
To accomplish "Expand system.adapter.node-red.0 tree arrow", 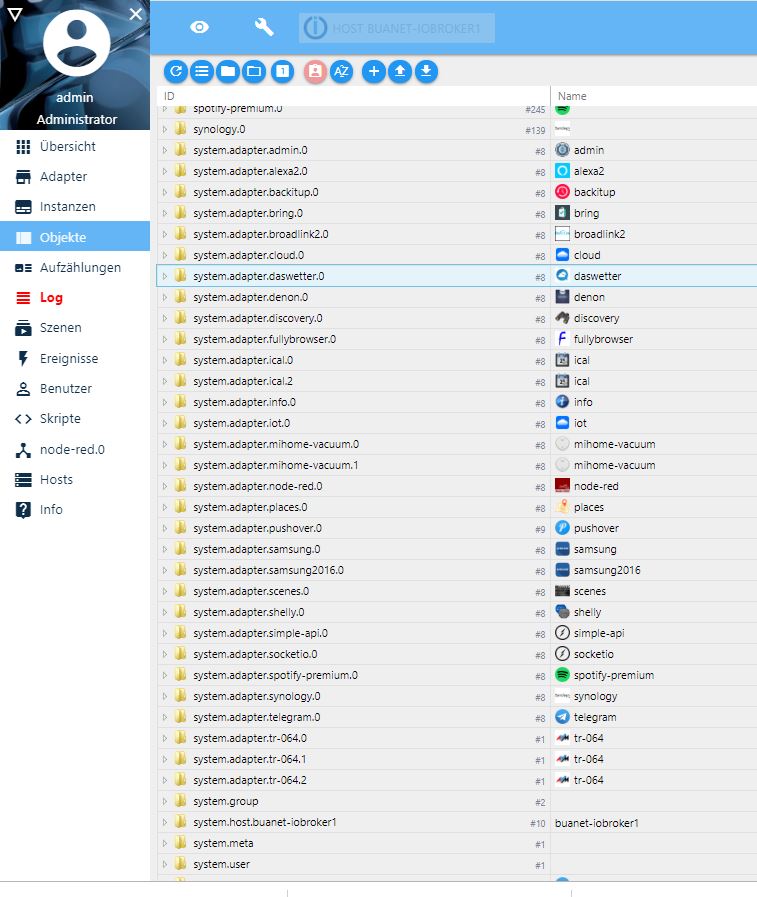I will (165, 486).
